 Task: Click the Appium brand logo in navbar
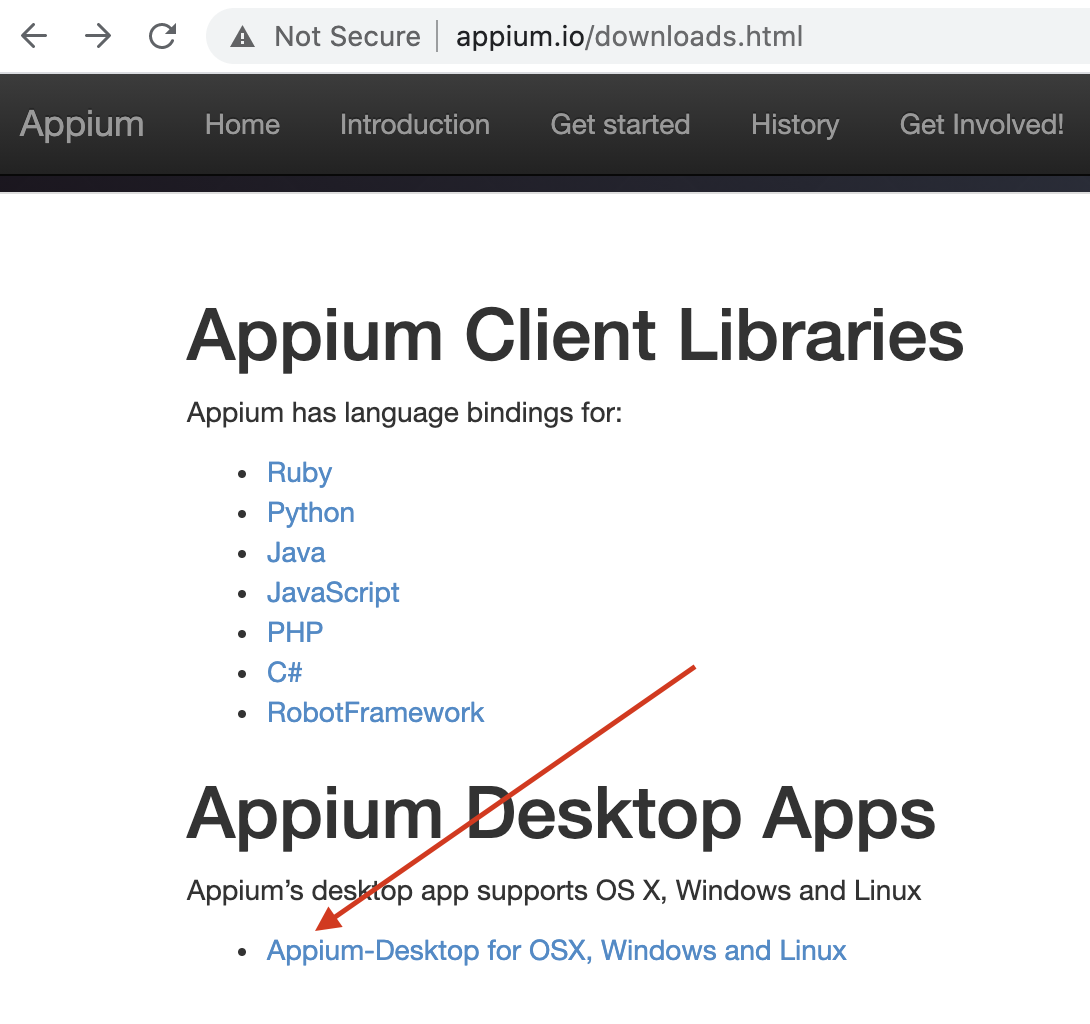[x=82, y=124]
